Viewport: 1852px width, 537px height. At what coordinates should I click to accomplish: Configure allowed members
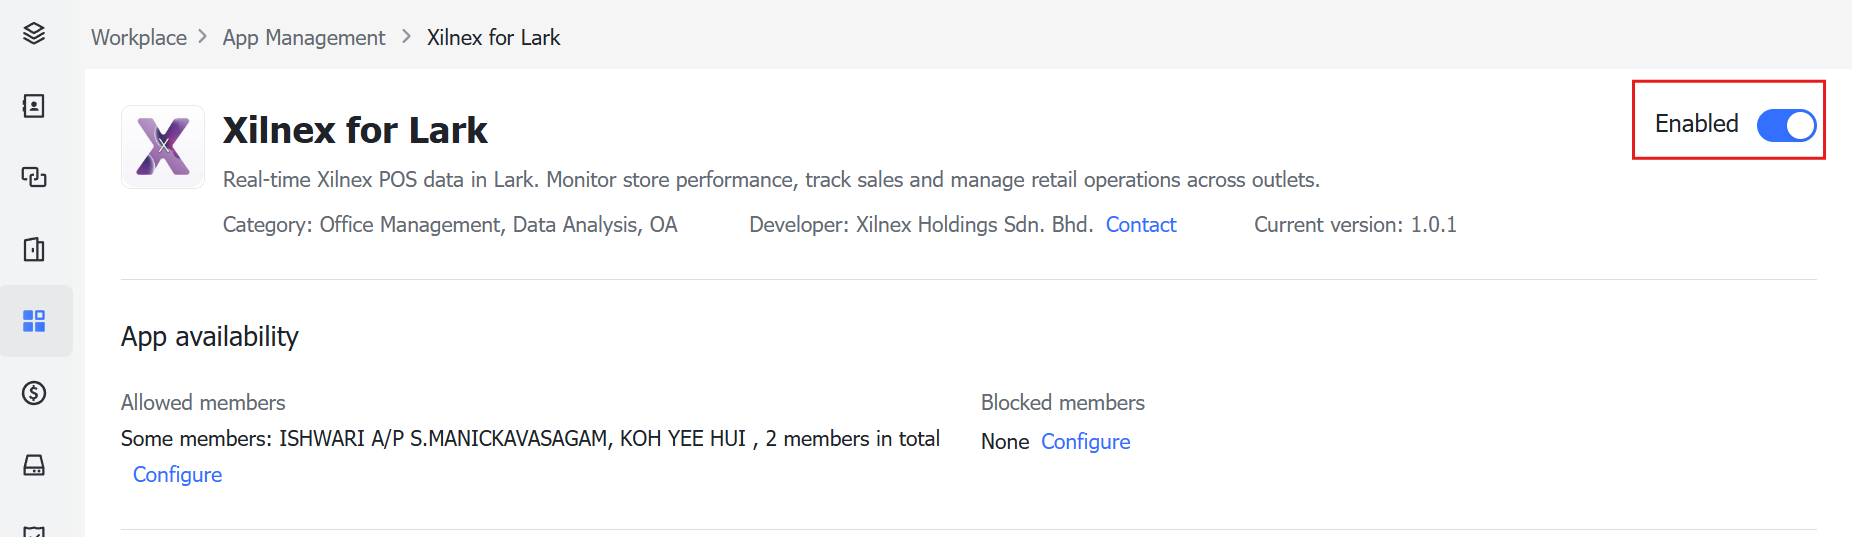pyautogui.click(x=178, y=475)
